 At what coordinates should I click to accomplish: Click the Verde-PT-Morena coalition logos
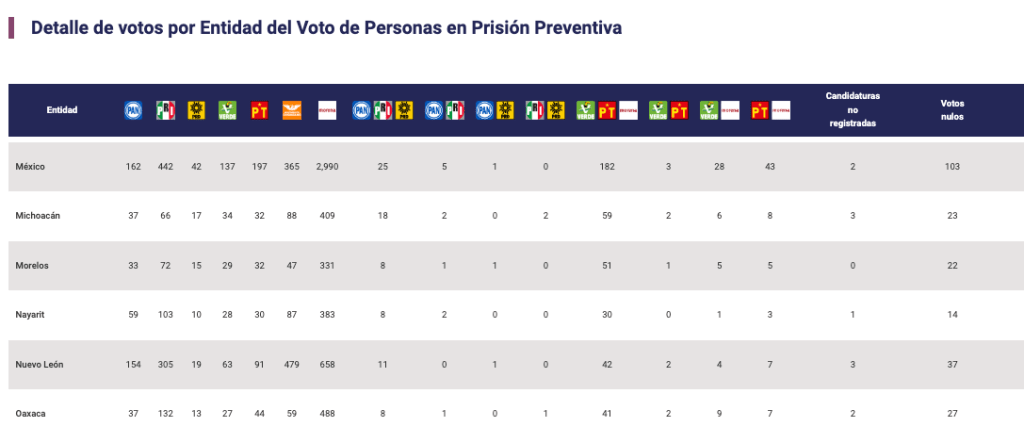[607, 110]
